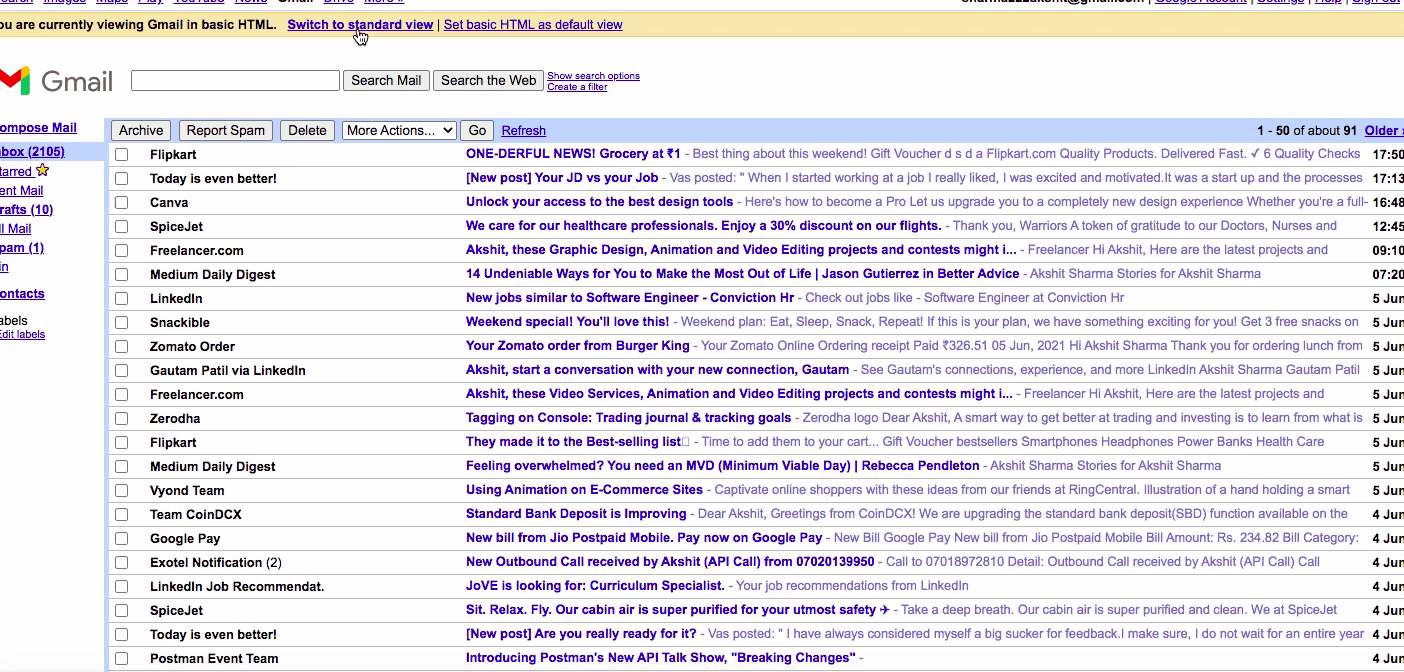Open the Medium Daily Digest 14 Undeniable Ways email

click(x=743, y=273)
